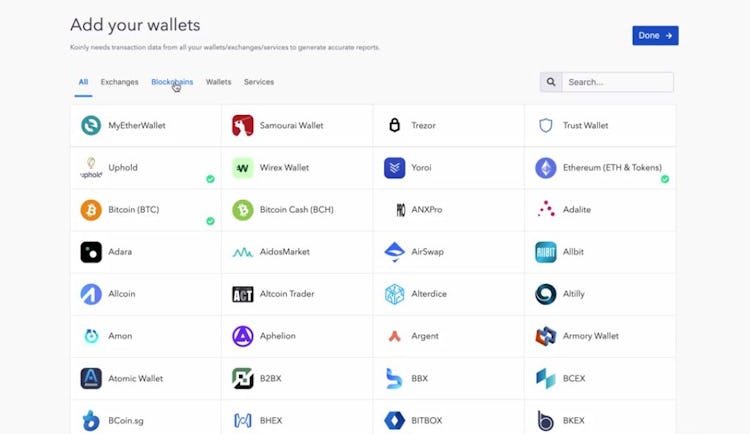Select the green Bitcoin Cash icon
Screen dimensions: 750x434
tap(243, 210)
